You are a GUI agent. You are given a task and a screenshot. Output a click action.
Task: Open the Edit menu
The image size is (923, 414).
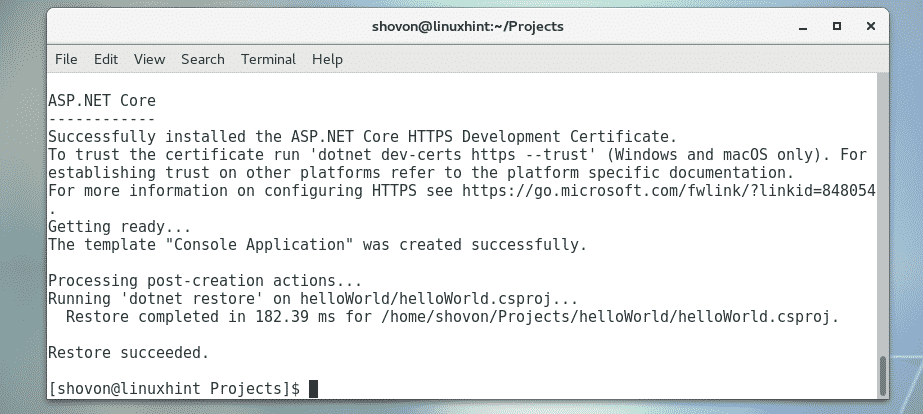click(x=106, y=59)
